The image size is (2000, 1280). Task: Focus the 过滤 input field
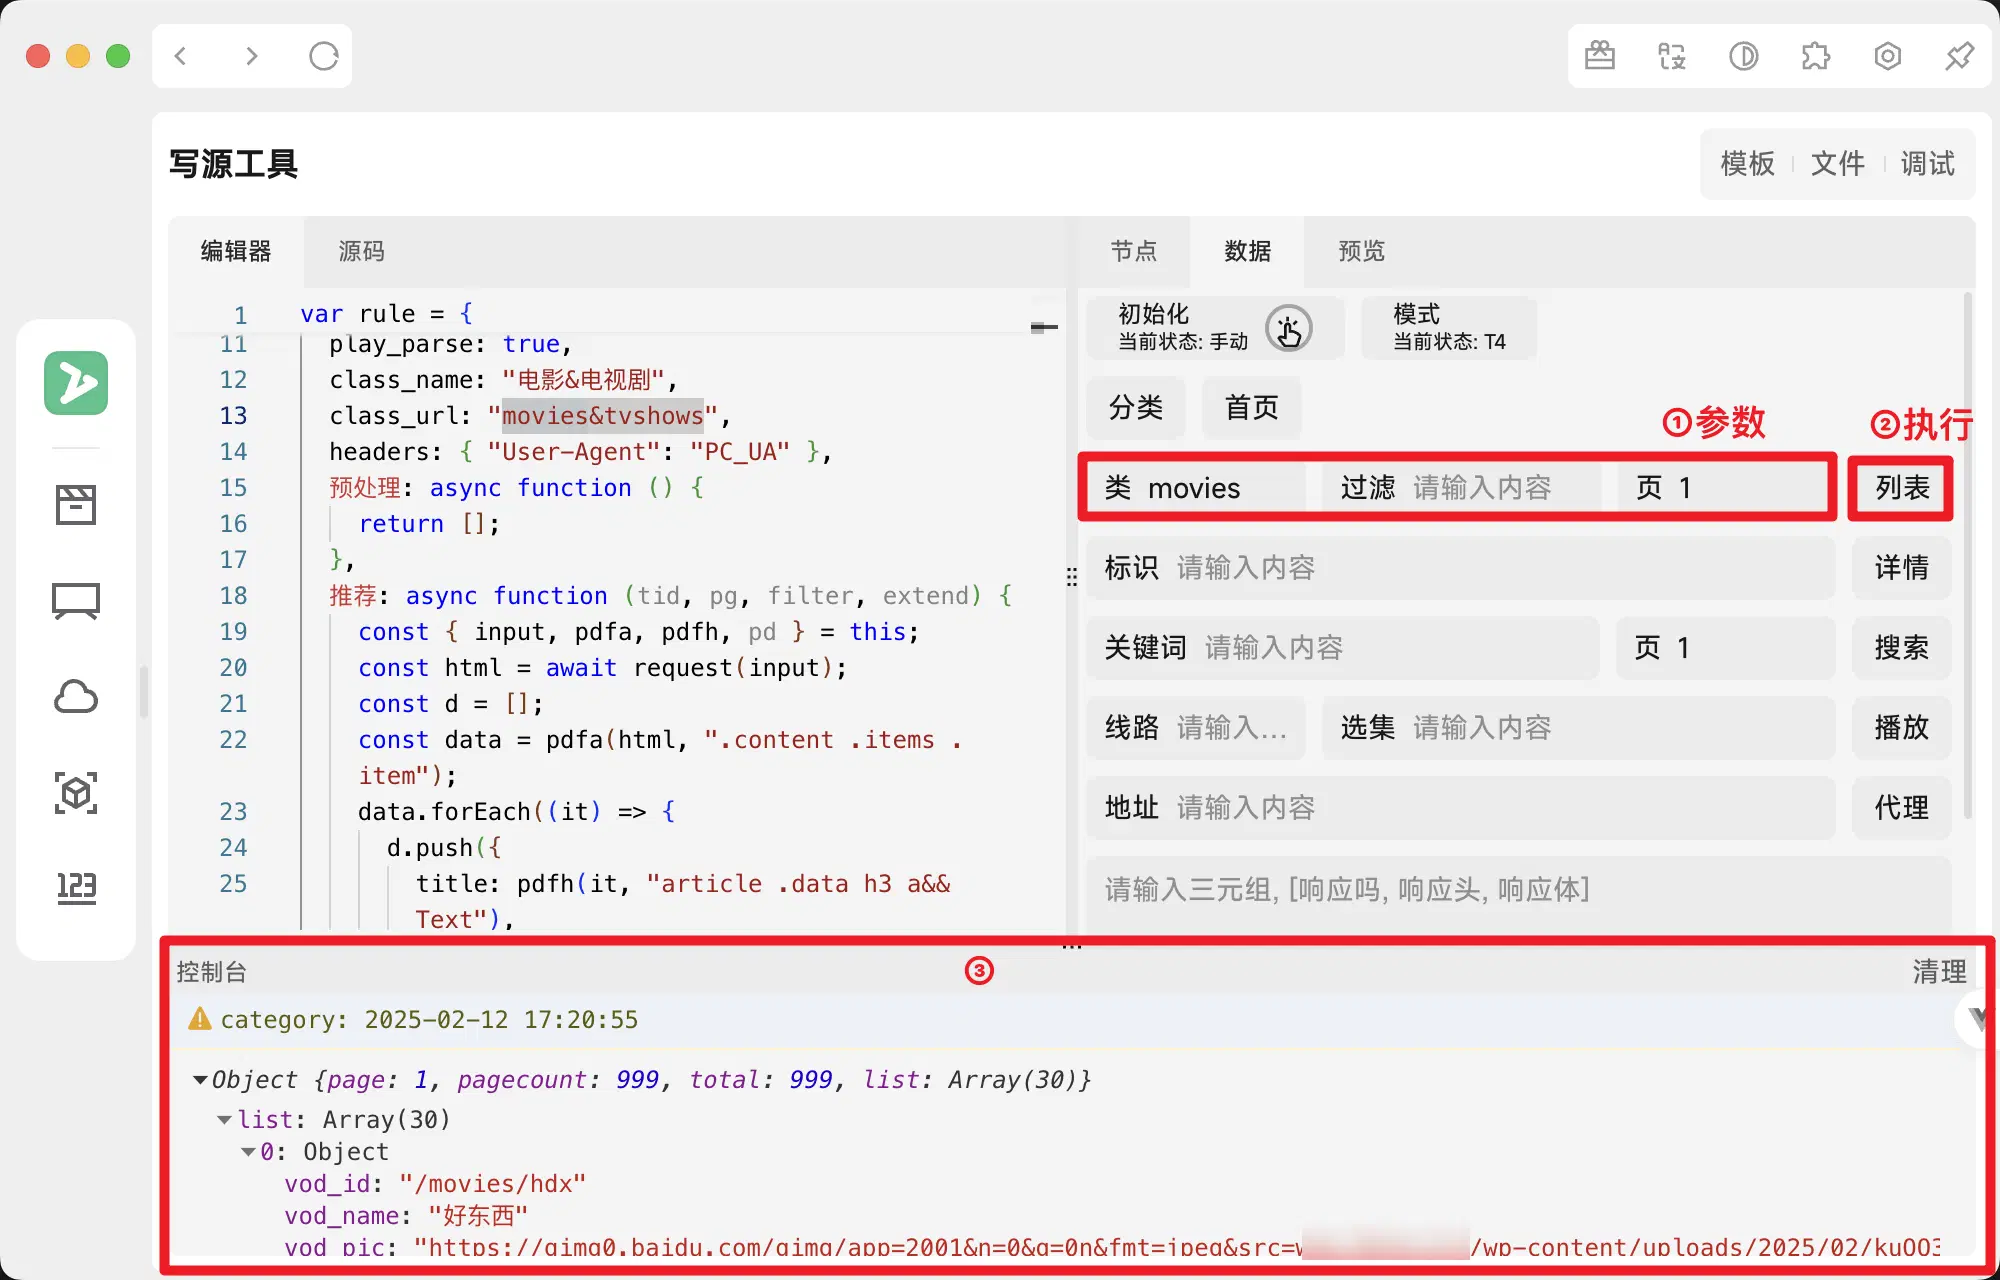click(1460, 488)
